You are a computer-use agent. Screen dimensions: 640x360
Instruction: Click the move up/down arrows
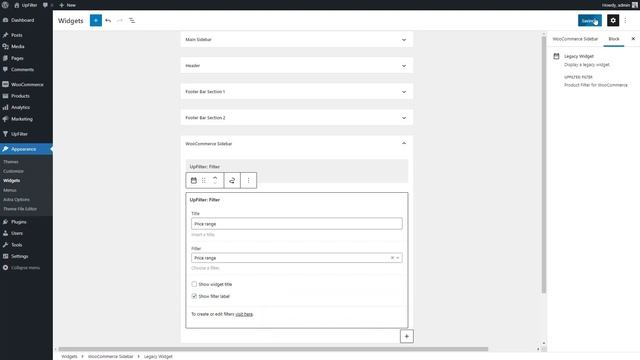click(215, 180)
